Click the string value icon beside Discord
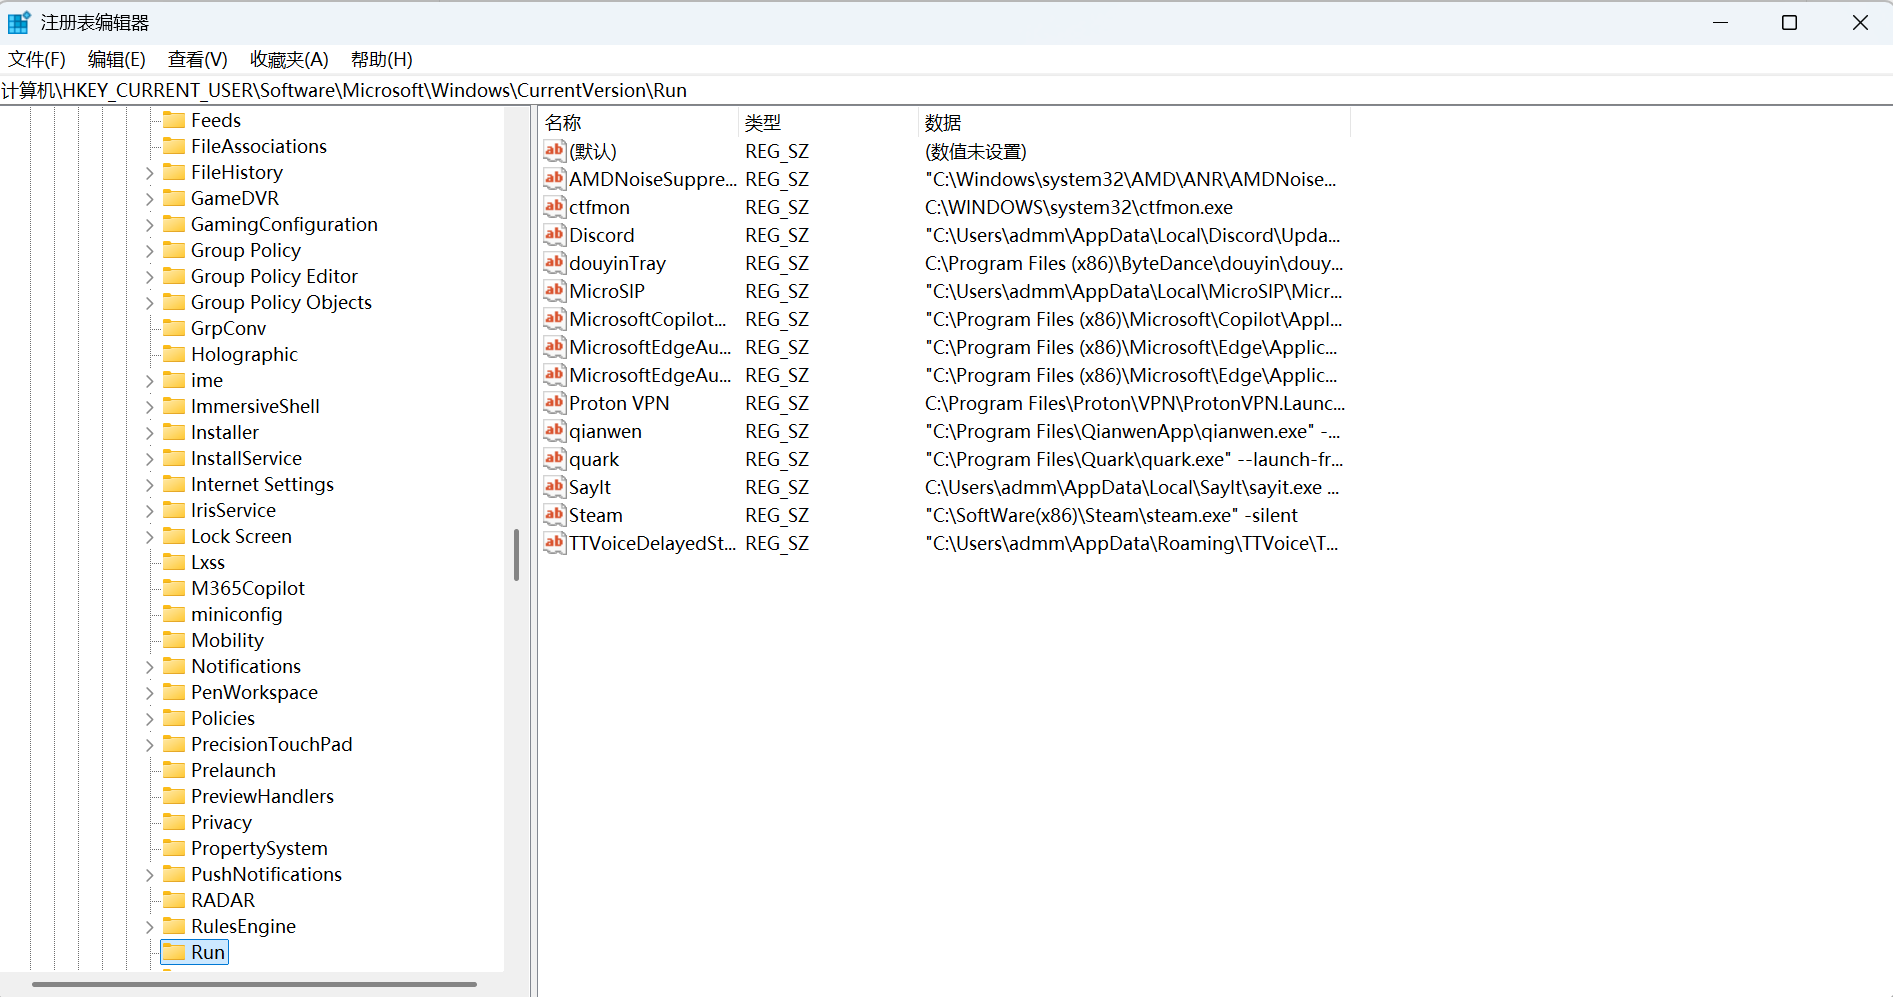The image size is (1893, 997). coord(555,234)
